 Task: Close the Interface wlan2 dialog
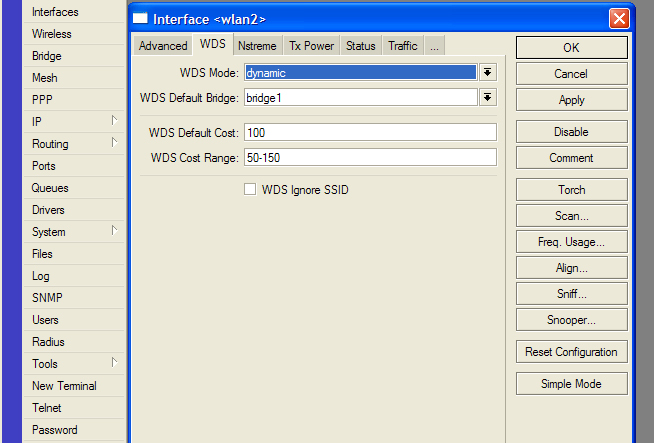click(x=619, y=19)
